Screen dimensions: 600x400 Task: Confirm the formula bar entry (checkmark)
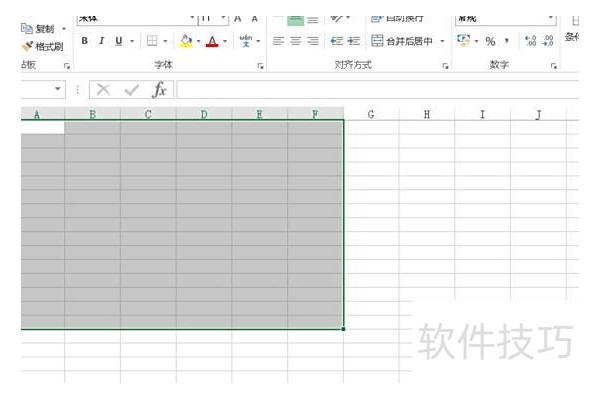click(x=131, y=90)
